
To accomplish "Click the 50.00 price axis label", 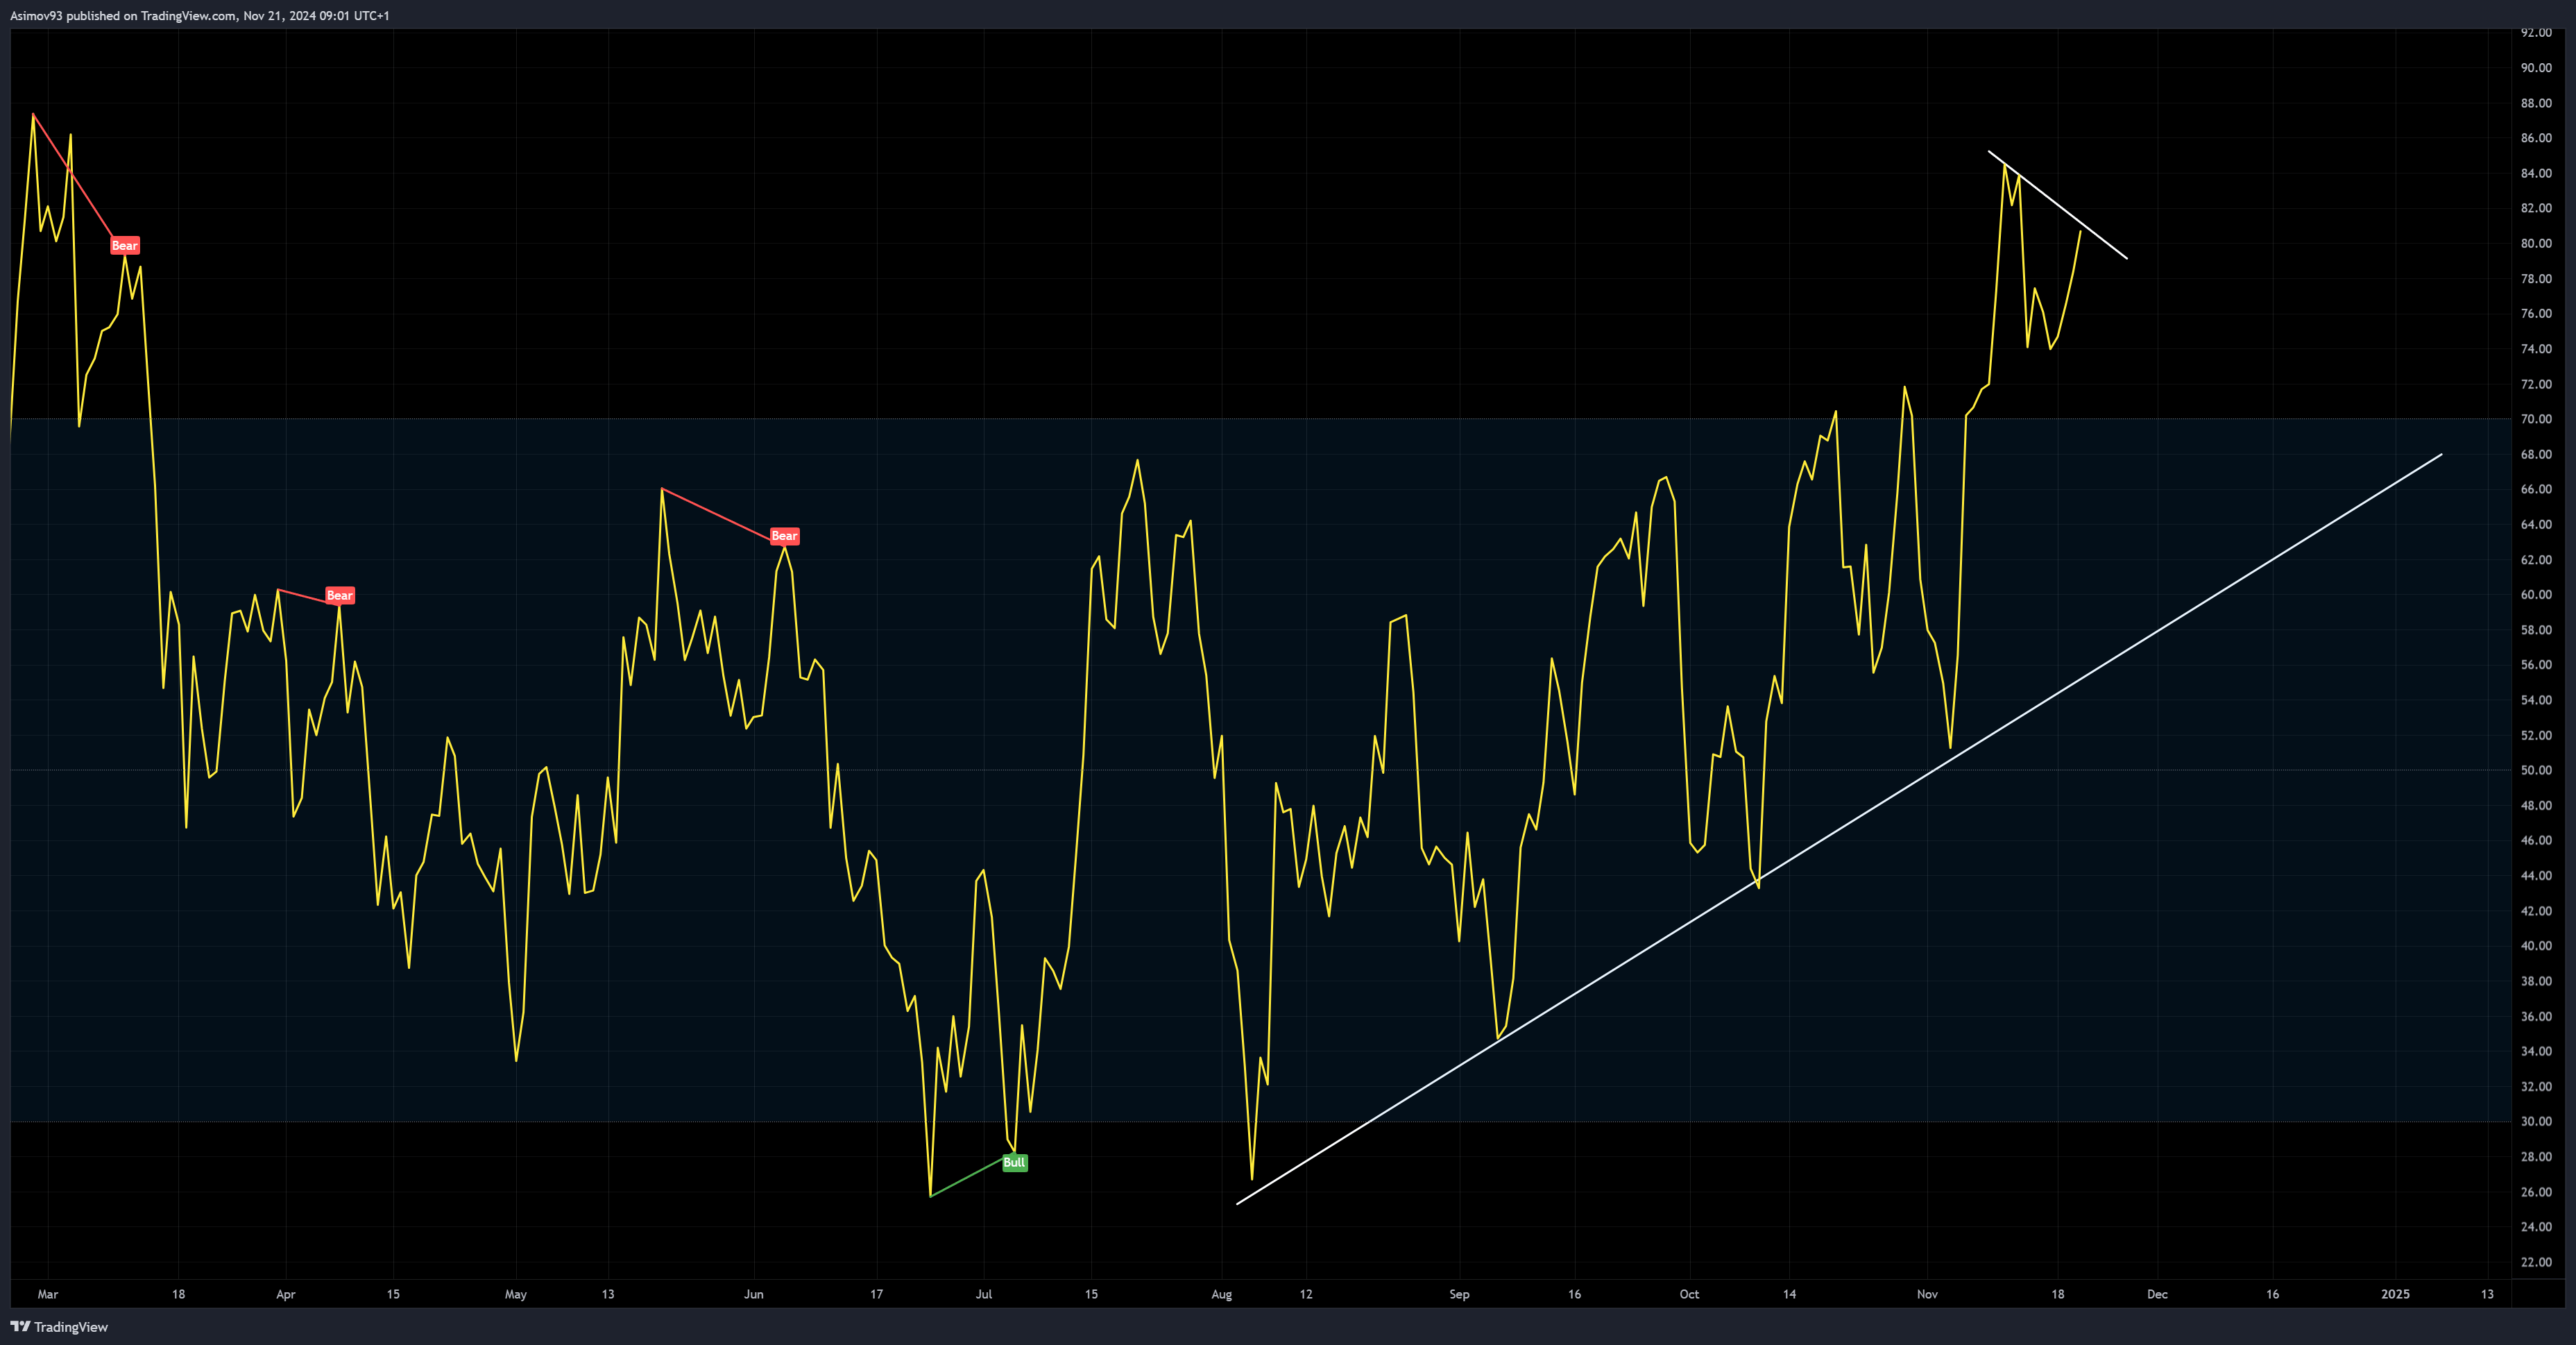I will [2536, 770].
